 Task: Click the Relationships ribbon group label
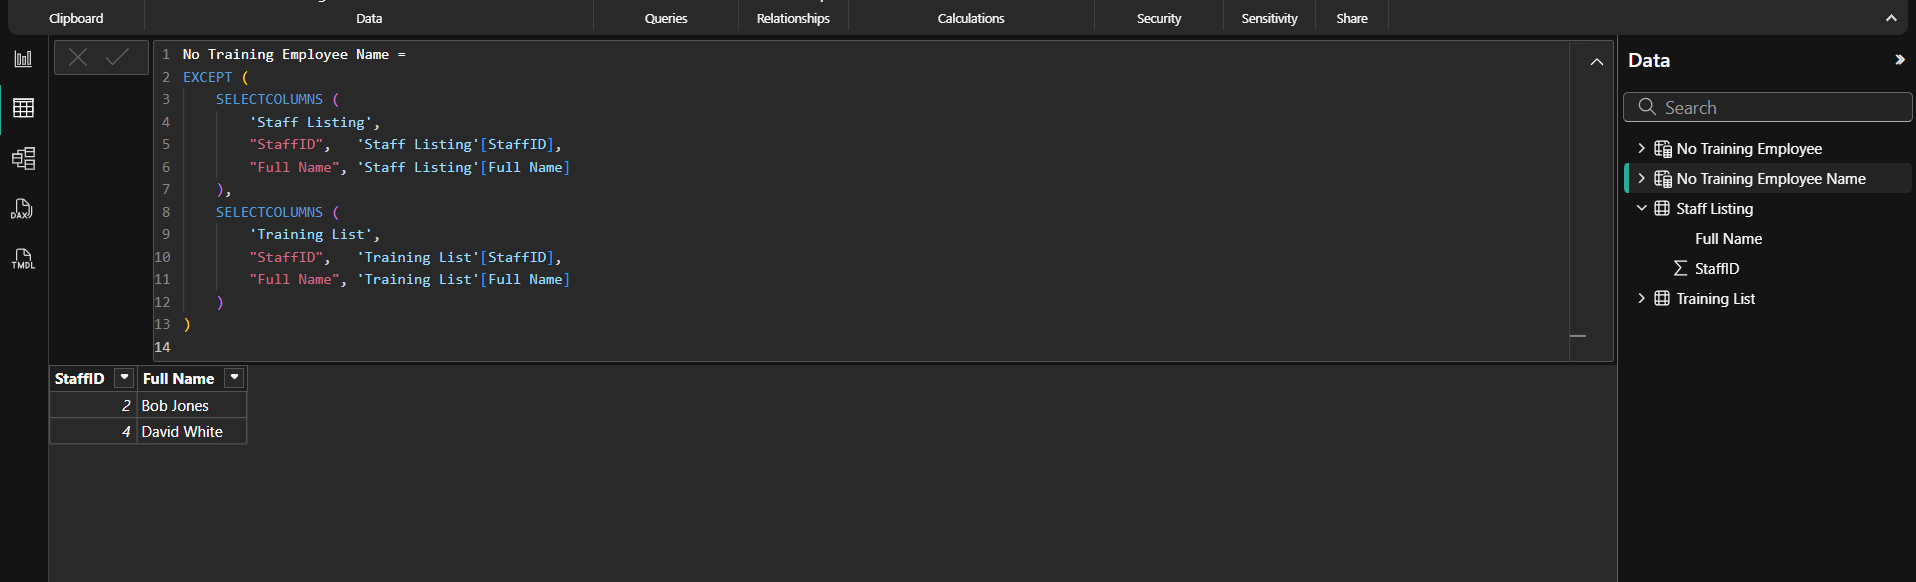click(x=793, y=18)
